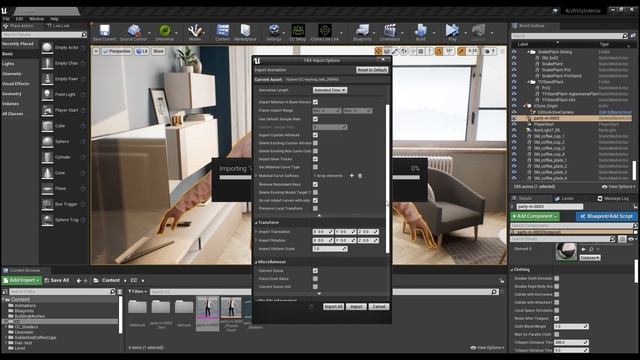Delete Material Curve Suffixes array elements
This screenshot has width=640, height=360.
click(x=360, y=176)
